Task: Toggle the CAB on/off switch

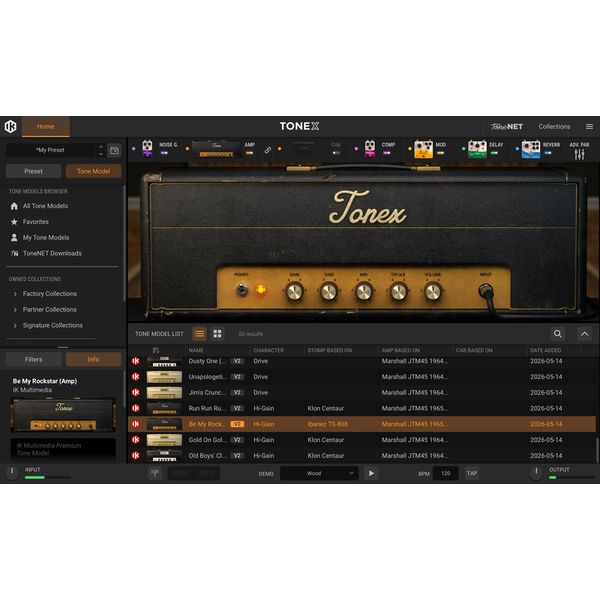Action: [336, 153]
